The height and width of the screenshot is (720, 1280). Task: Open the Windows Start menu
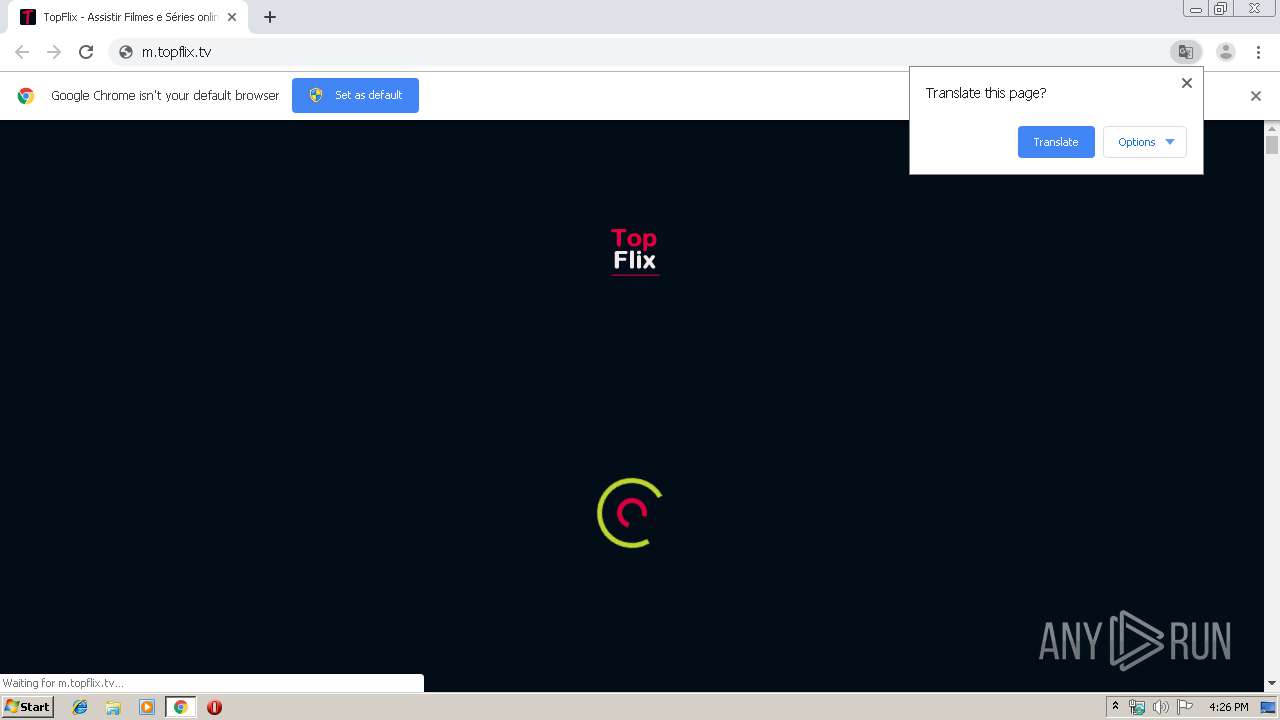[28, 707]
